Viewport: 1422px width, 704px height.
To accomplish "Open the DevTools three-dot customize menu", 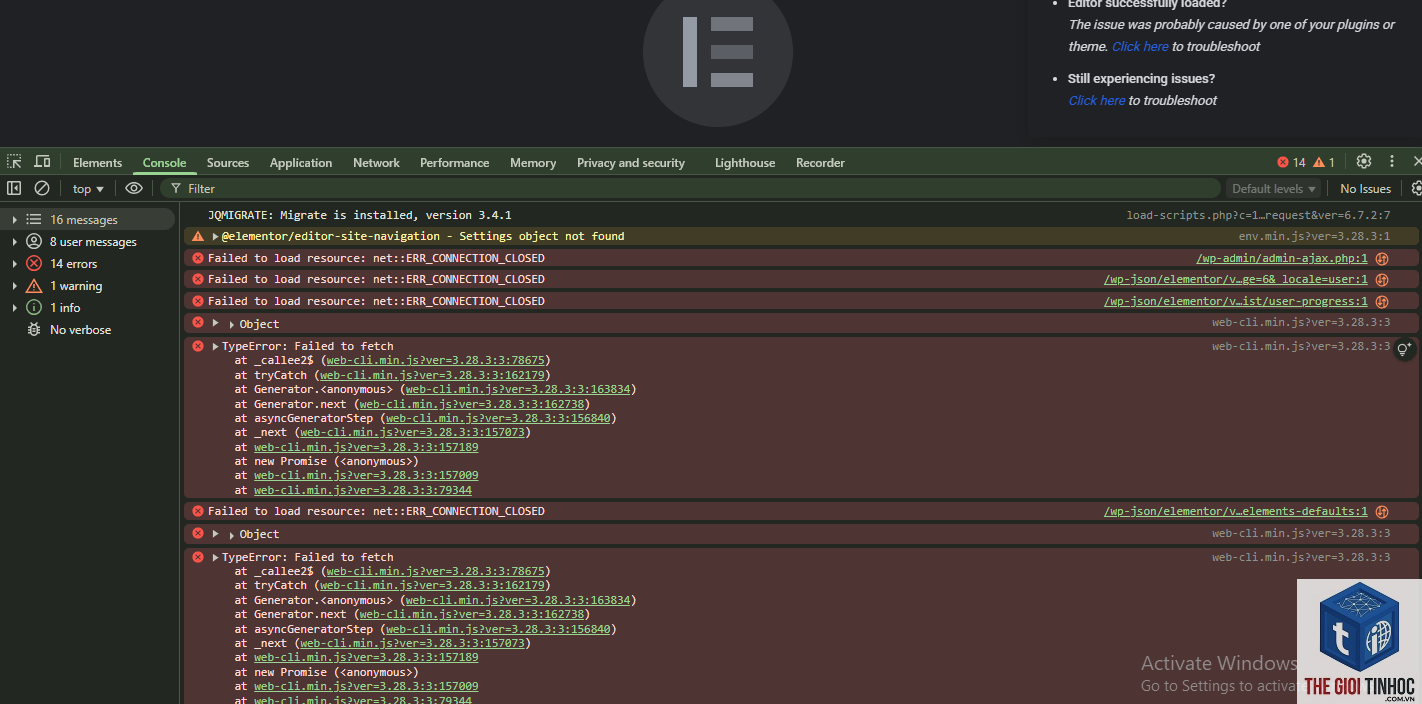I will [1391, 162].
